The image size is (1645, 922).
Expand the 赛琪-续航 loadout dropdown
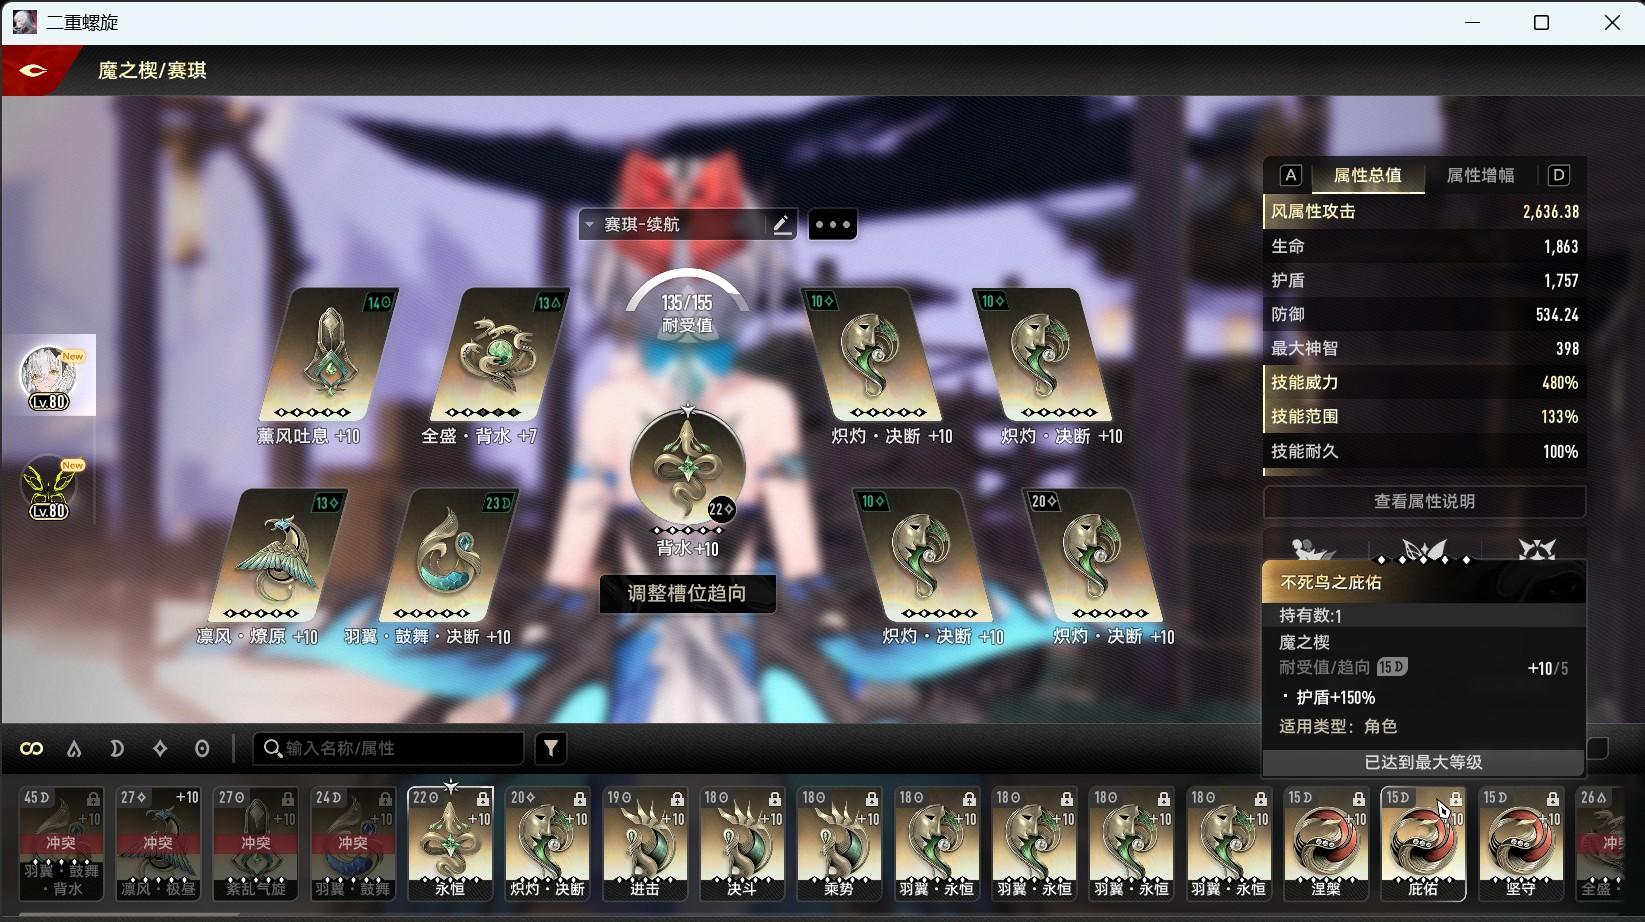click(x=590, y=225)
